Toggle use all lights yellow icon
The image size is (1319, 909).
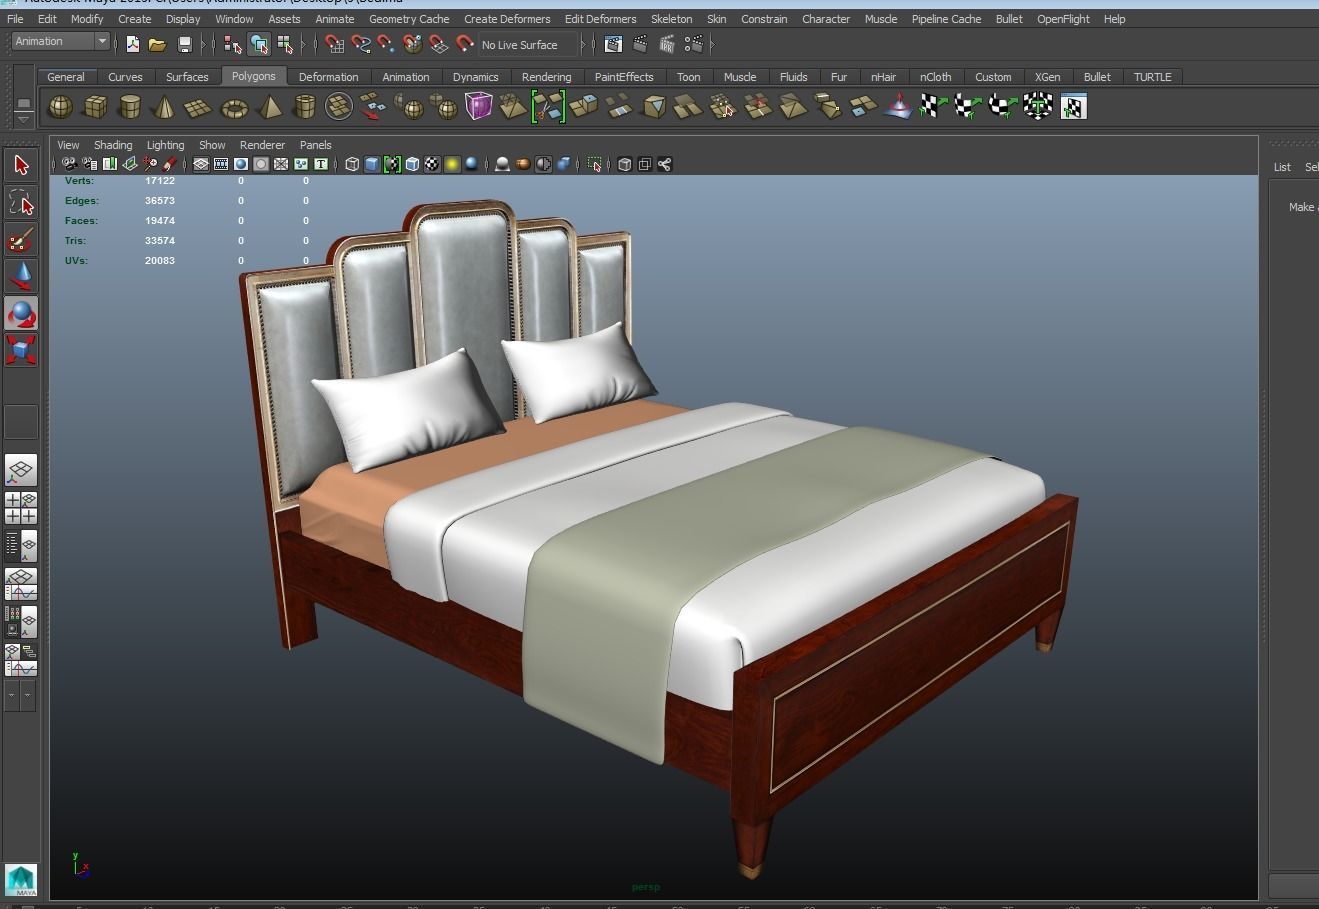click(452, 164)
